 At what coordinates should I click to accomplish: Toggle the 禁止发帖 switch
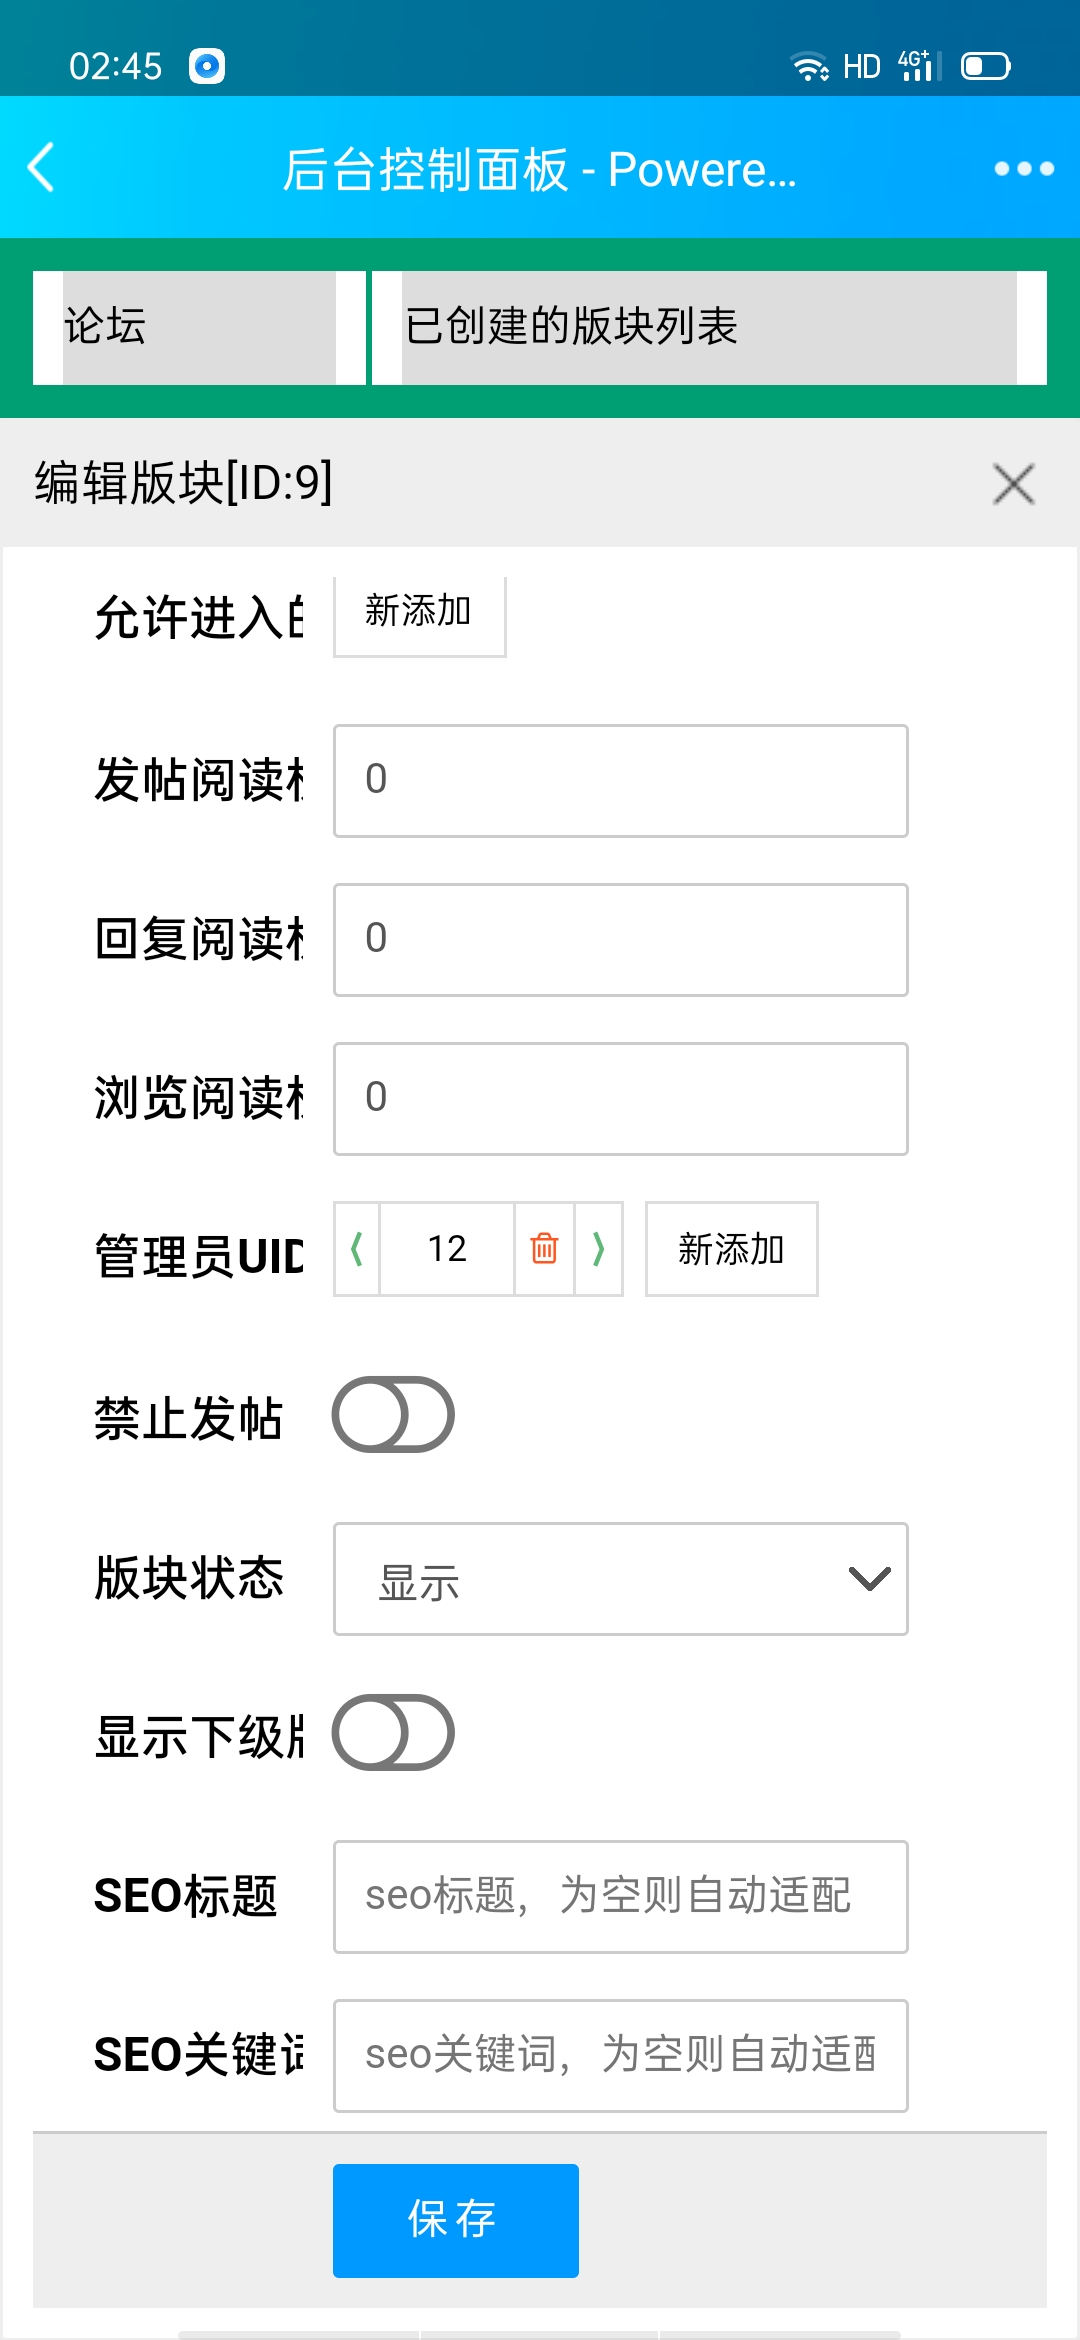(x=393, y=1414)
